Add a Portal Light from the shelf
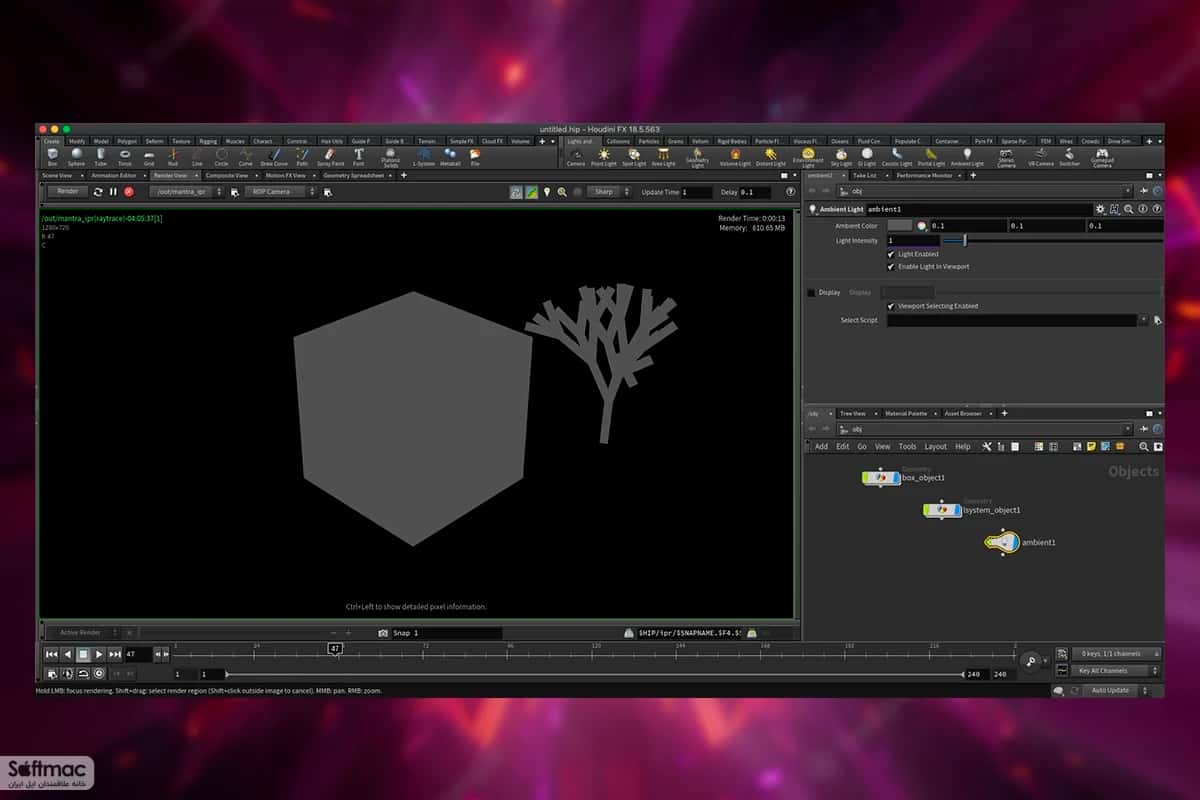The width and height of the screenshot is (1200, 800). coord(931,157)
